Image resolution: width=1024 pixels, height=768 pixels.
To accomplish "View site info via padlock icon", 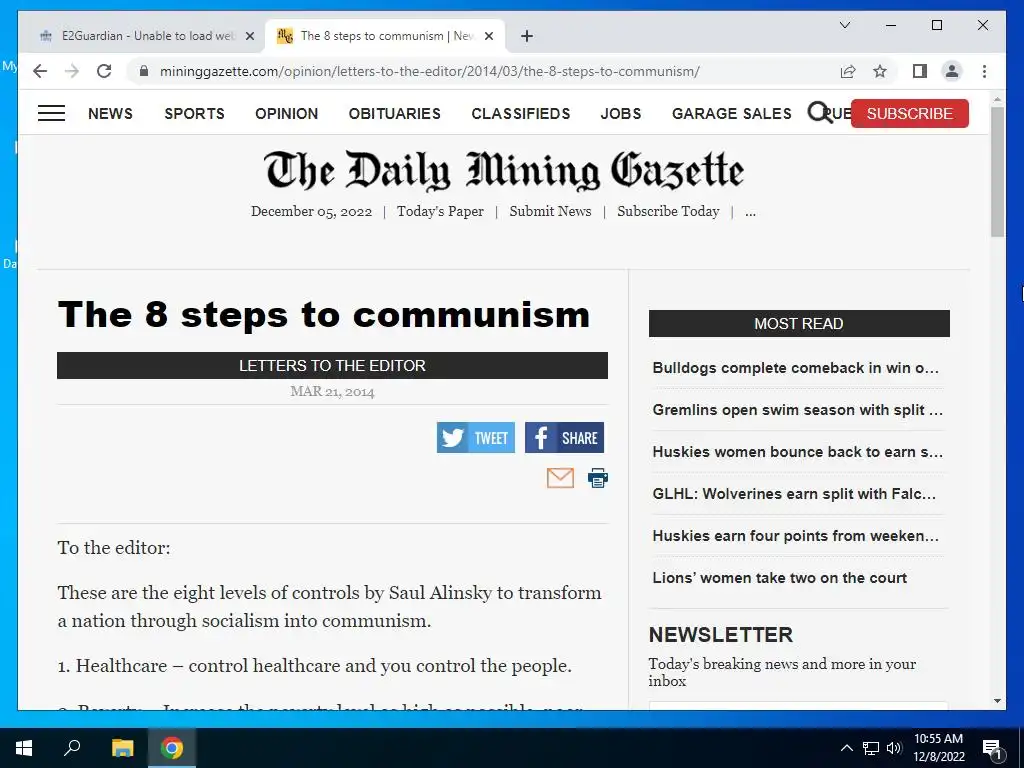I will pos(144,71).
